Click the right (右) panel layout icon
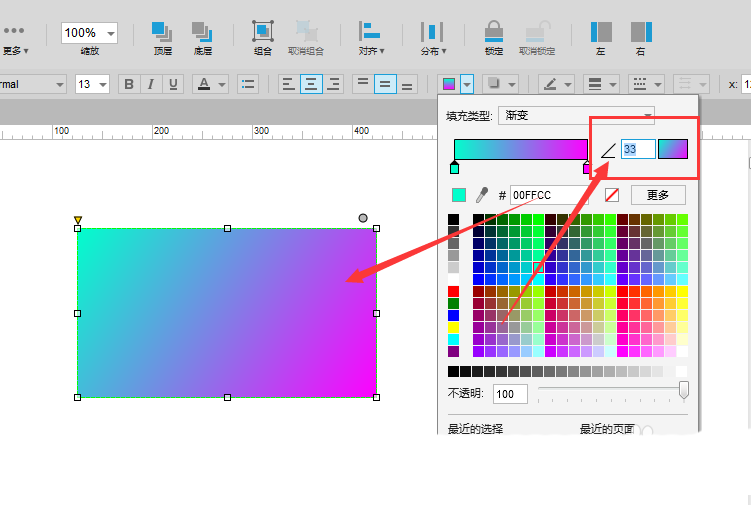Screen dimensions: 751x505 point(640,32)
